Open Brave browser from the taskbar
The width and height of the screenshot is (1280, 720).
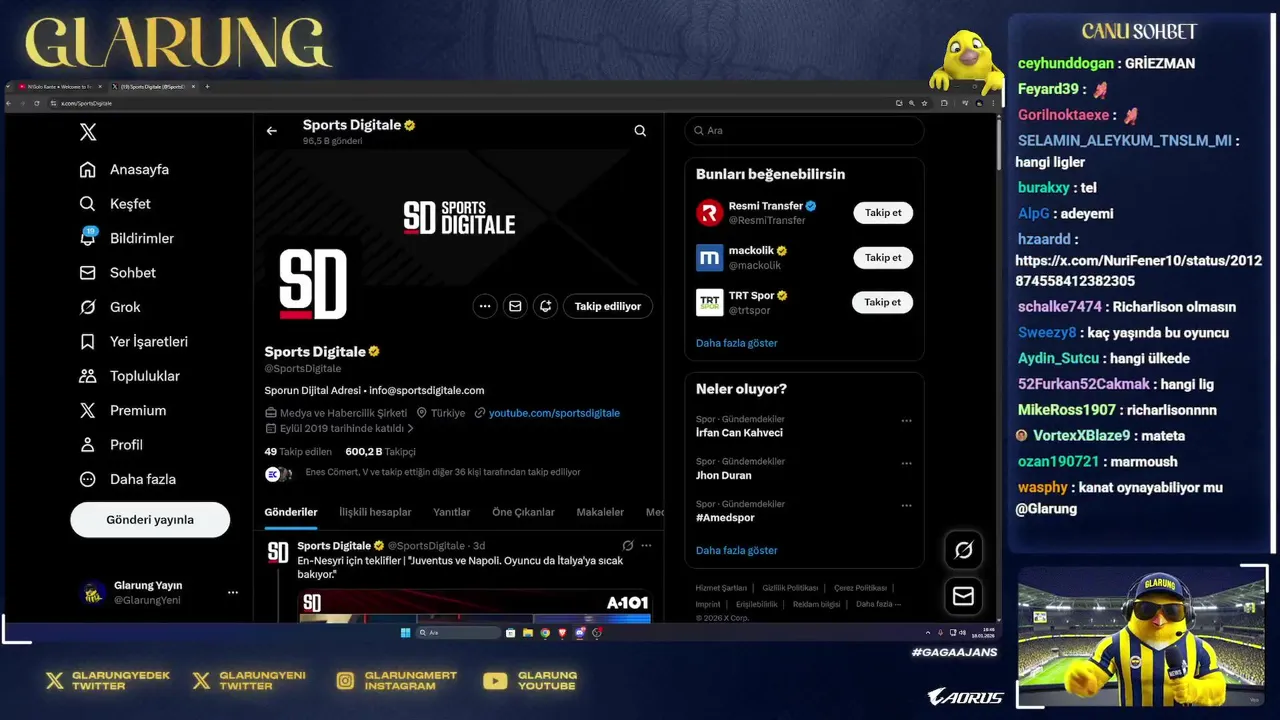(x=562, y=633)
